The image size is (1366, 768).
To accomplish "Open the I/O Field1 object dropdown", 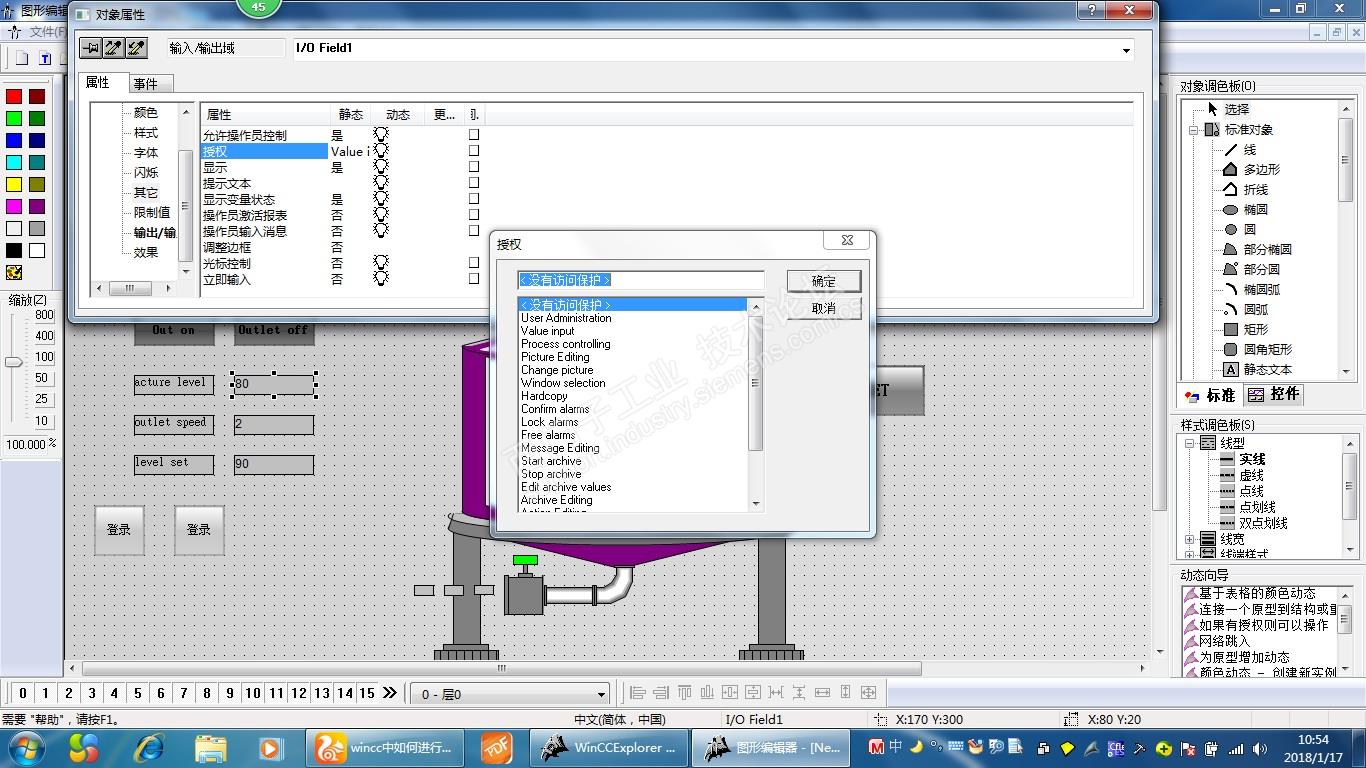I will (1126, 50).
